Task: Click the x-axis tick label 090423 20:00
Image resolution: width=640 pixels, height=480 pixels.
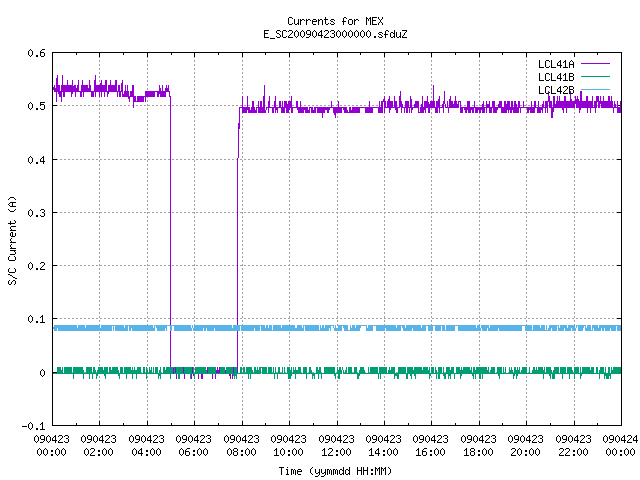Action: [x=525, y=445]
